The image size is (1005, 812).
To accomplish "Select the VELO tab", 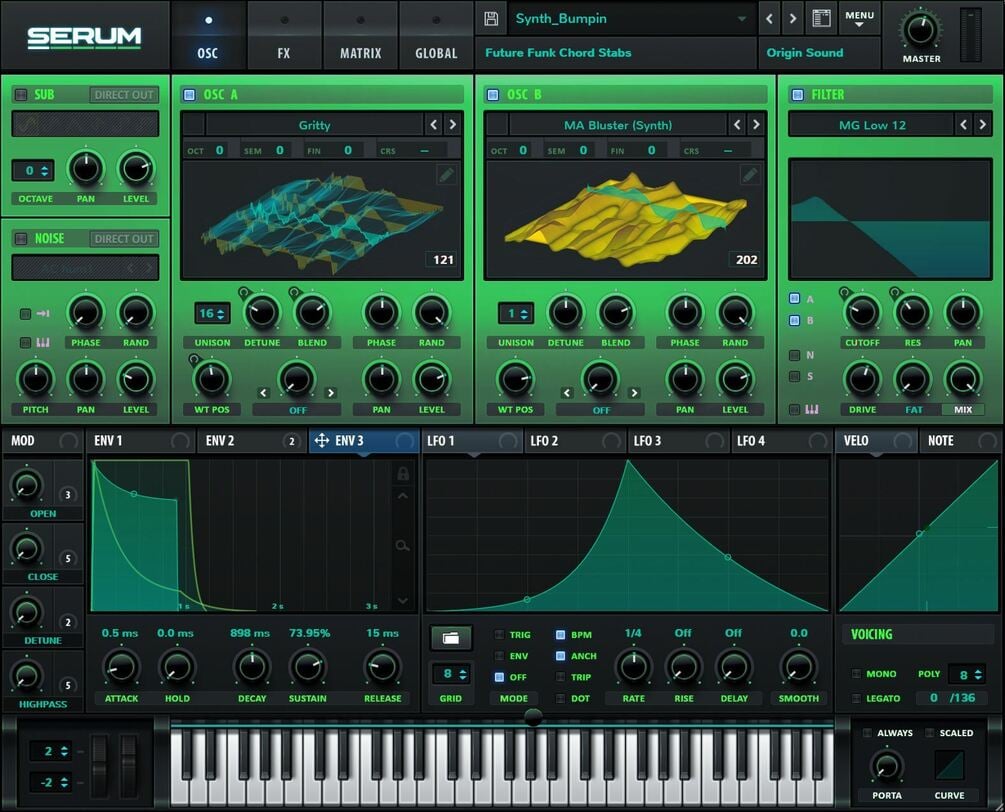I will tap(875, 441).
